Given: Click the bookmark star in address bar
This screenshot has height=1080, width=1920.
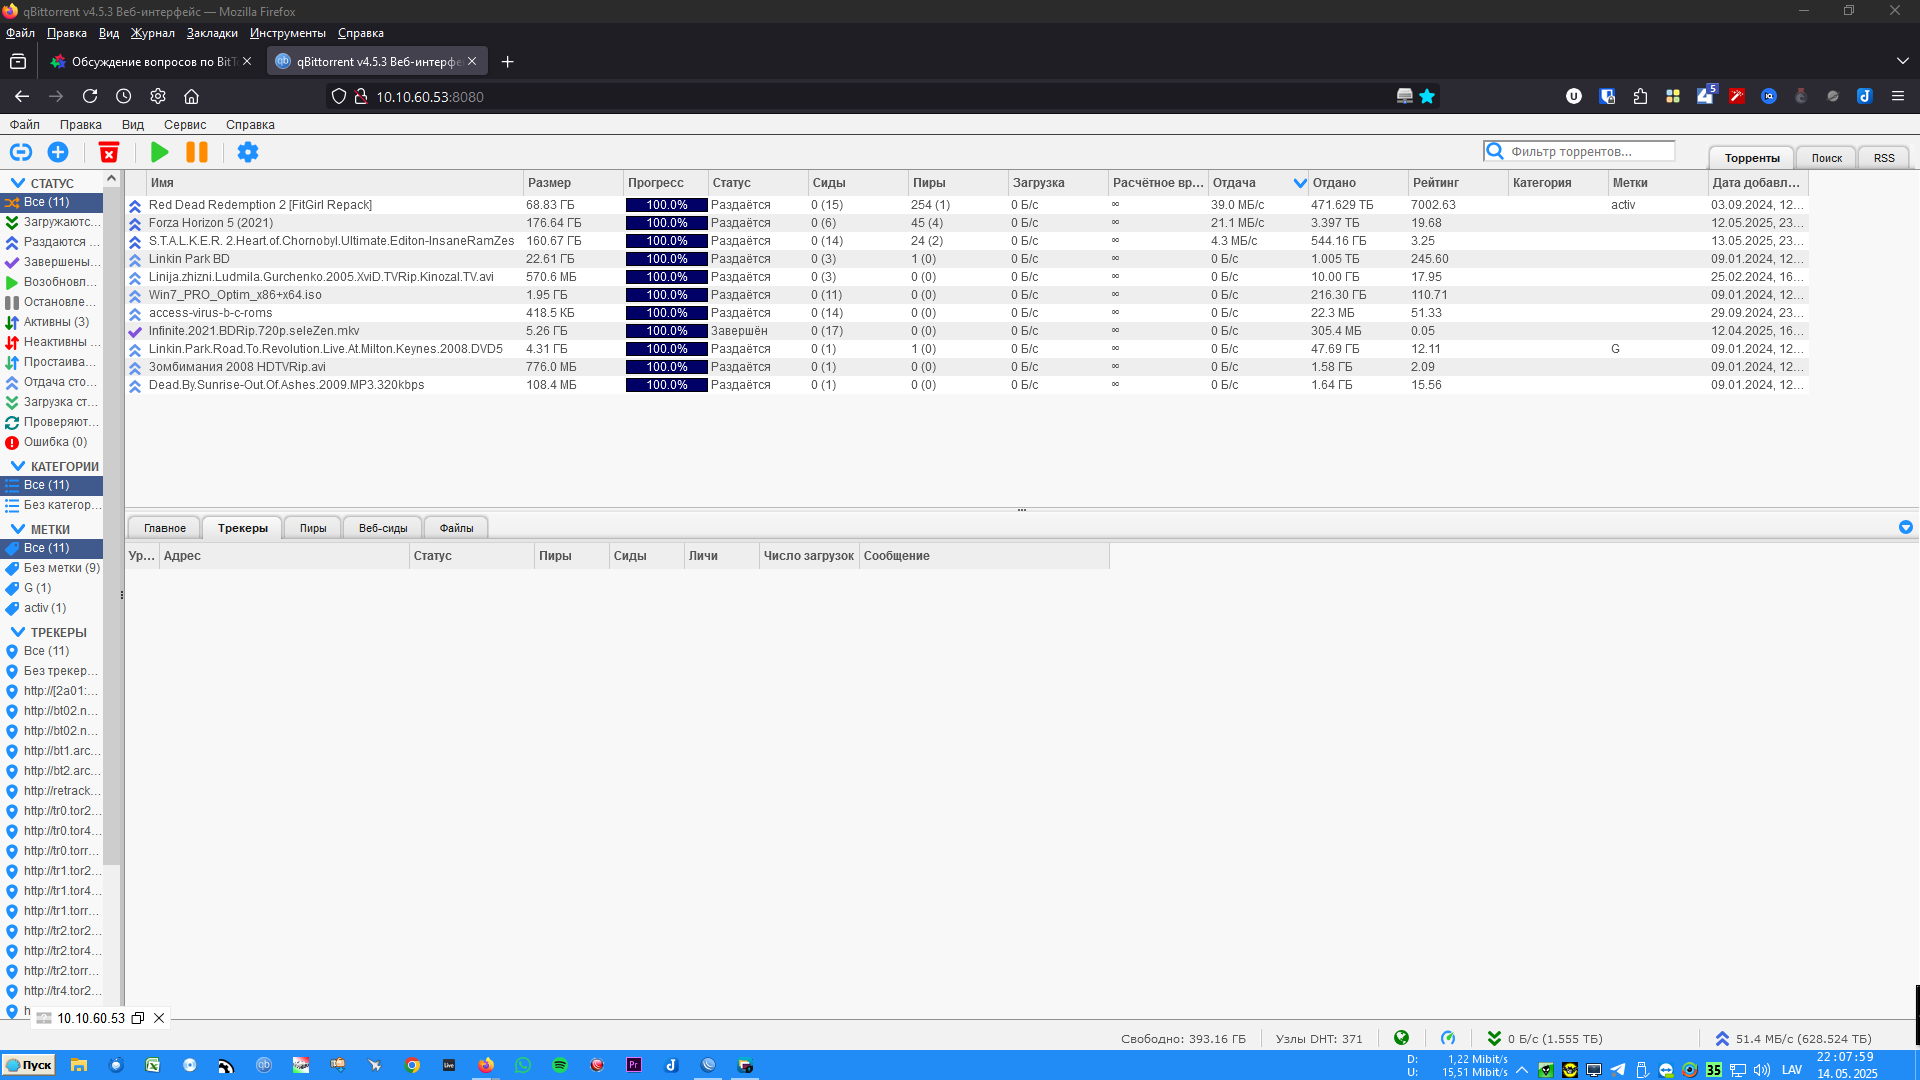Looking at the screenshot, I should [1427, 96].
